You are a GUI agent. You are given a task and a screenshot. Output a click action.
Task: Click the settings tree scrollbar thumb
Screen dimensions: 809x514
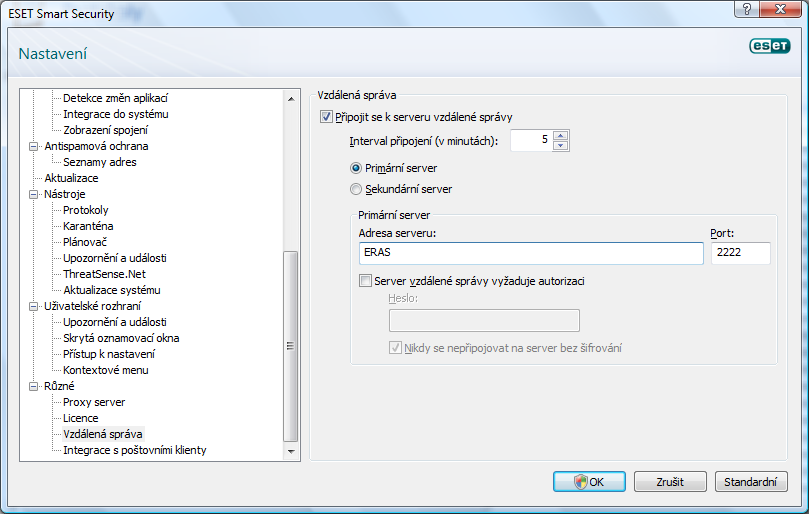click(291, 346)
